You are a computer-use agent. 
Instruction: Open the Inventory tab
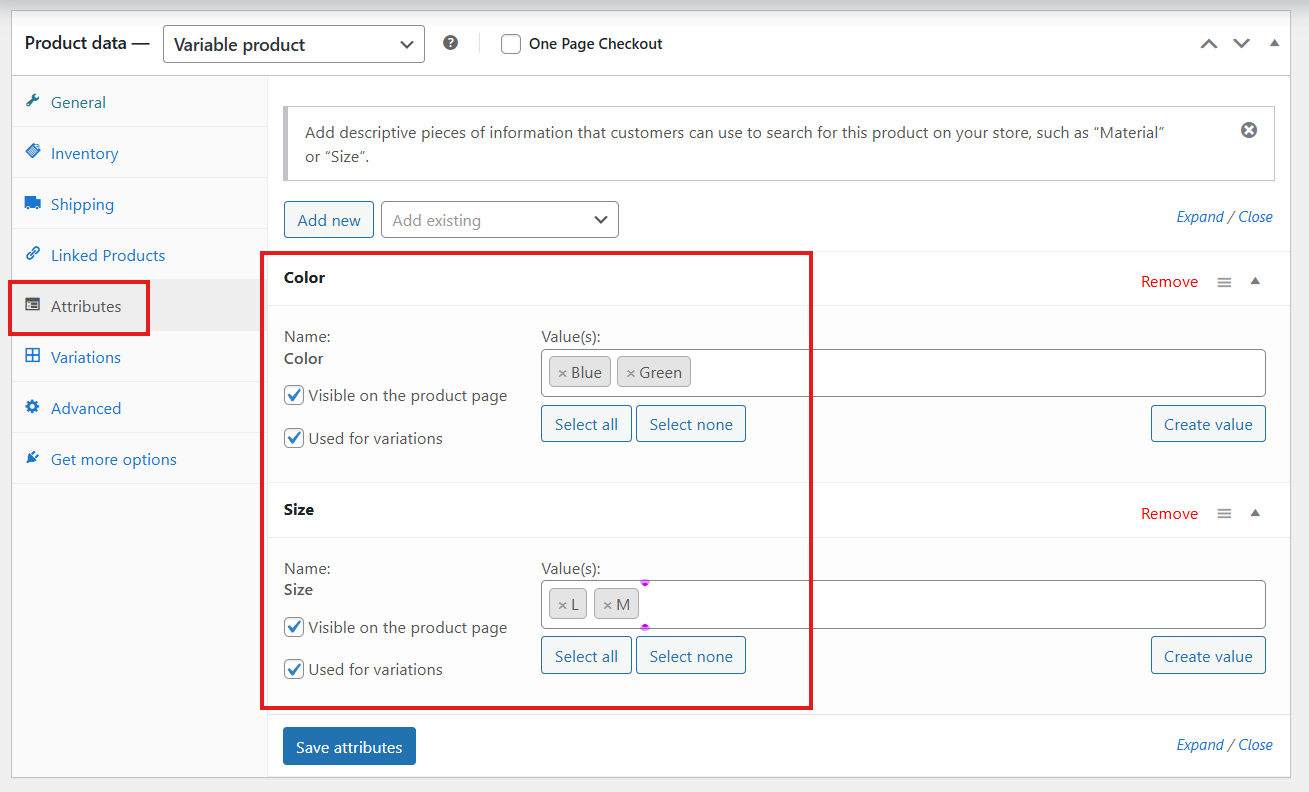point(84,153)
